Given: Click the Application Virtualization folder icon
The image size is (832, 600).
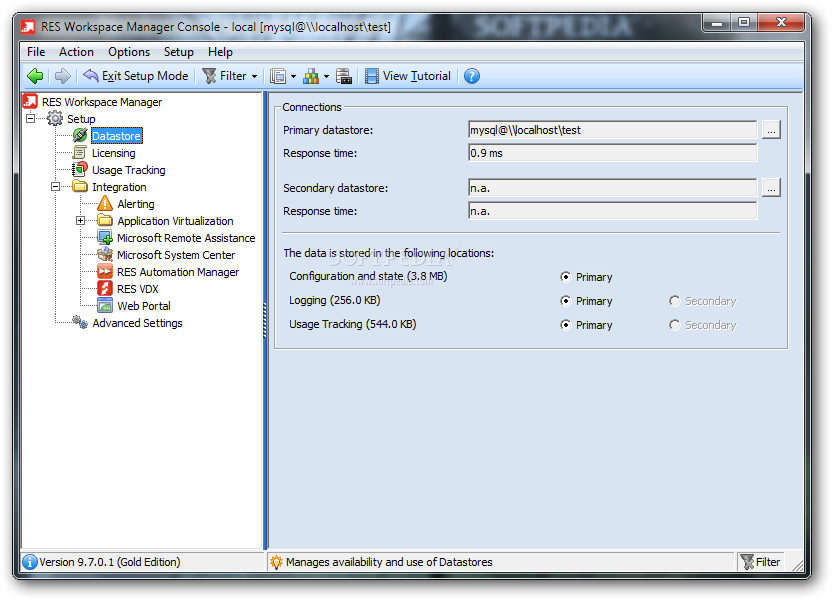Looking at the screenshot, I should tap(105, 220).
